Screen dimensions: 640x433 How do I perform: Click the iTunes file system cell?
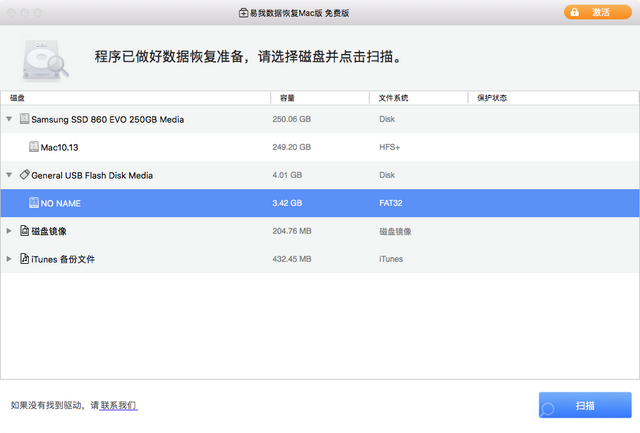coord(391,259)
